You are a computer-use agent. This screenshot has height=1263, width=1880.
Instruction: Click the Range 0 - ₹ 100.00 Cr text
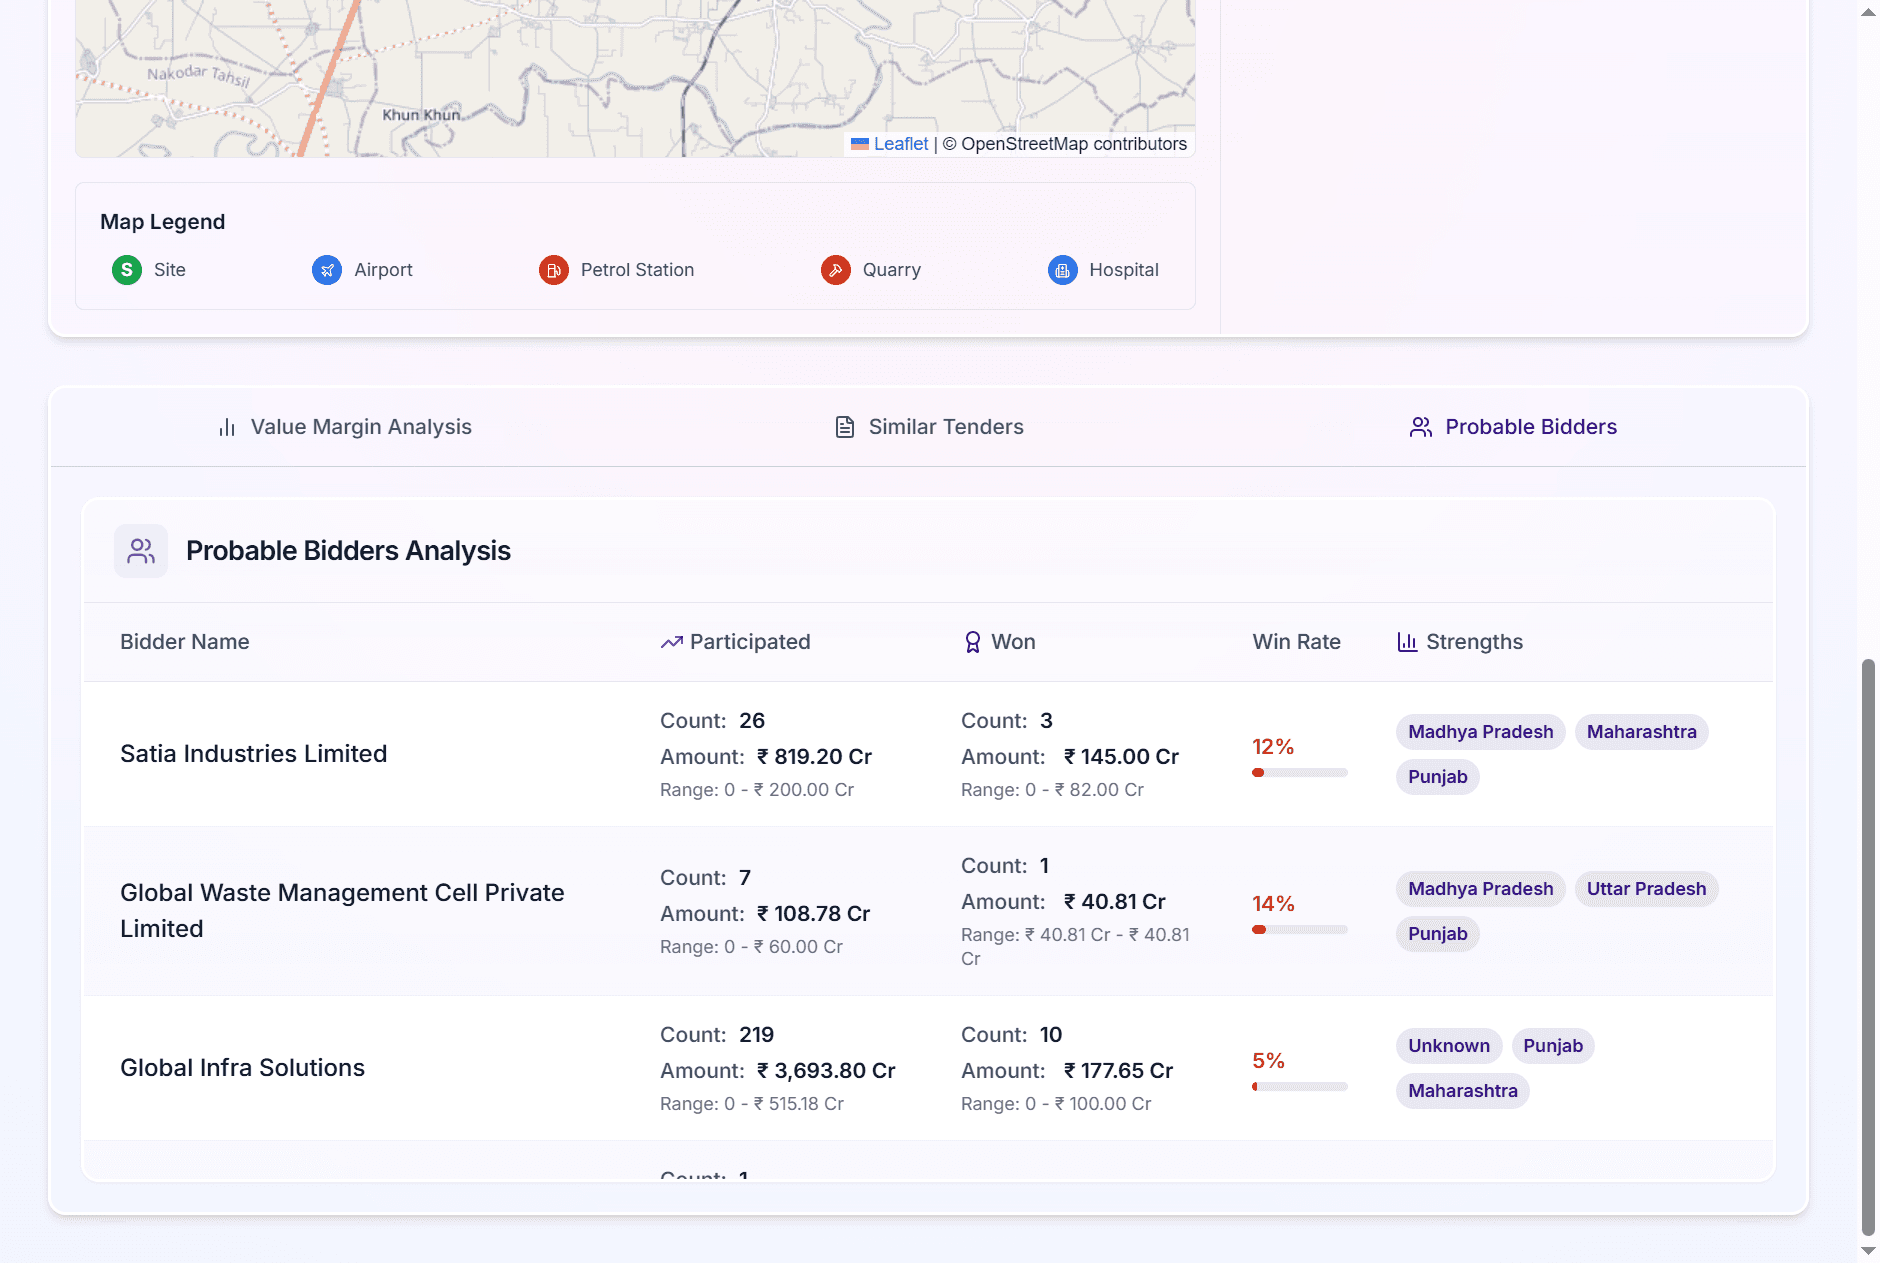tap(1056, 1104)
